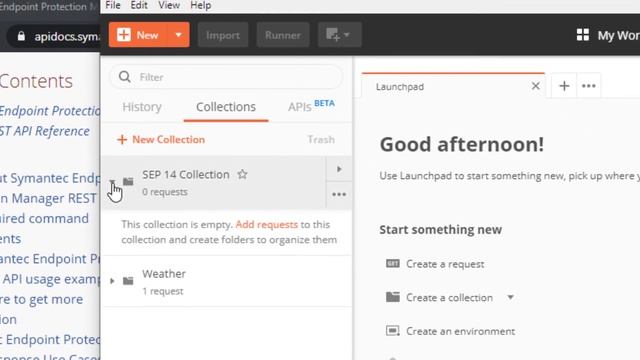Open the new window dropdown icon

click(x=339, y=35)
